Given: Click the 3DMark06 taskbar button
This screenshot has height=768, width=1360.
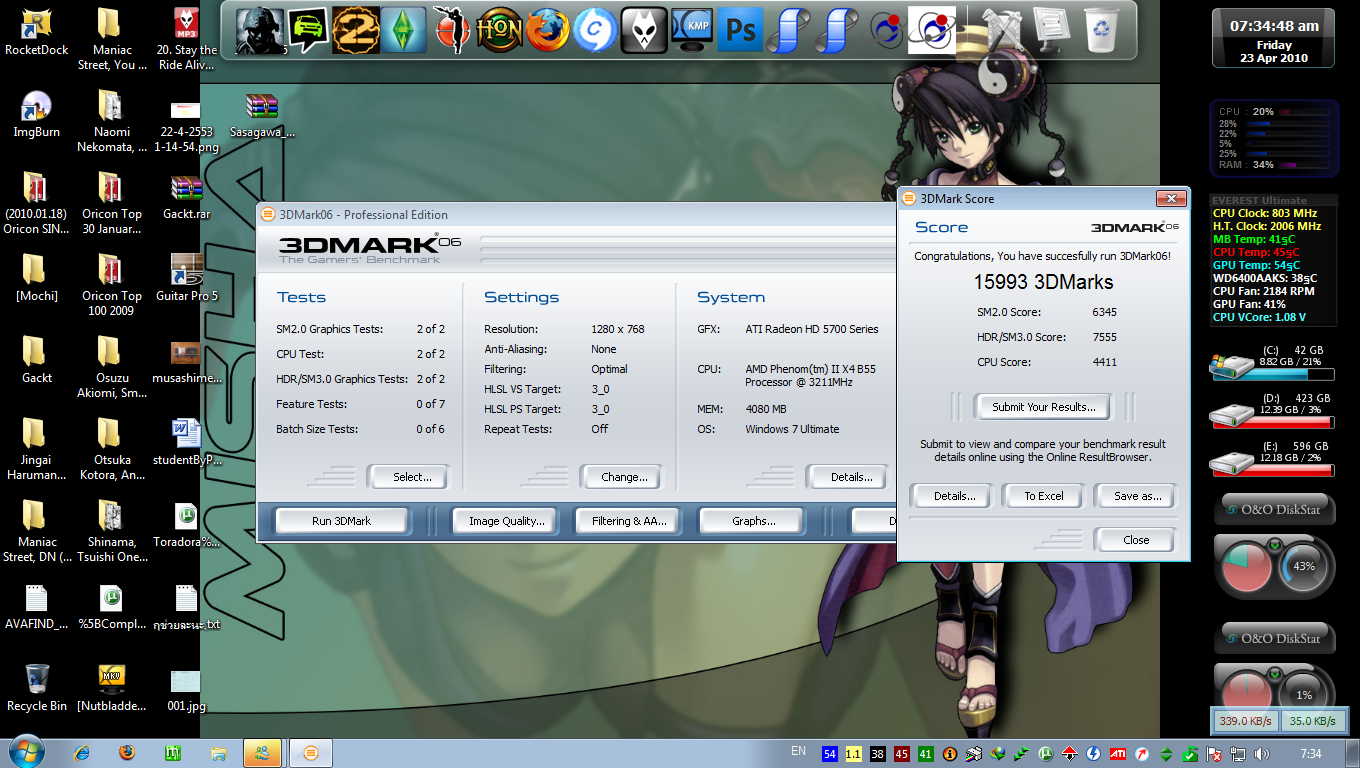Looking at the screenshot, I should tap(310, 753).
